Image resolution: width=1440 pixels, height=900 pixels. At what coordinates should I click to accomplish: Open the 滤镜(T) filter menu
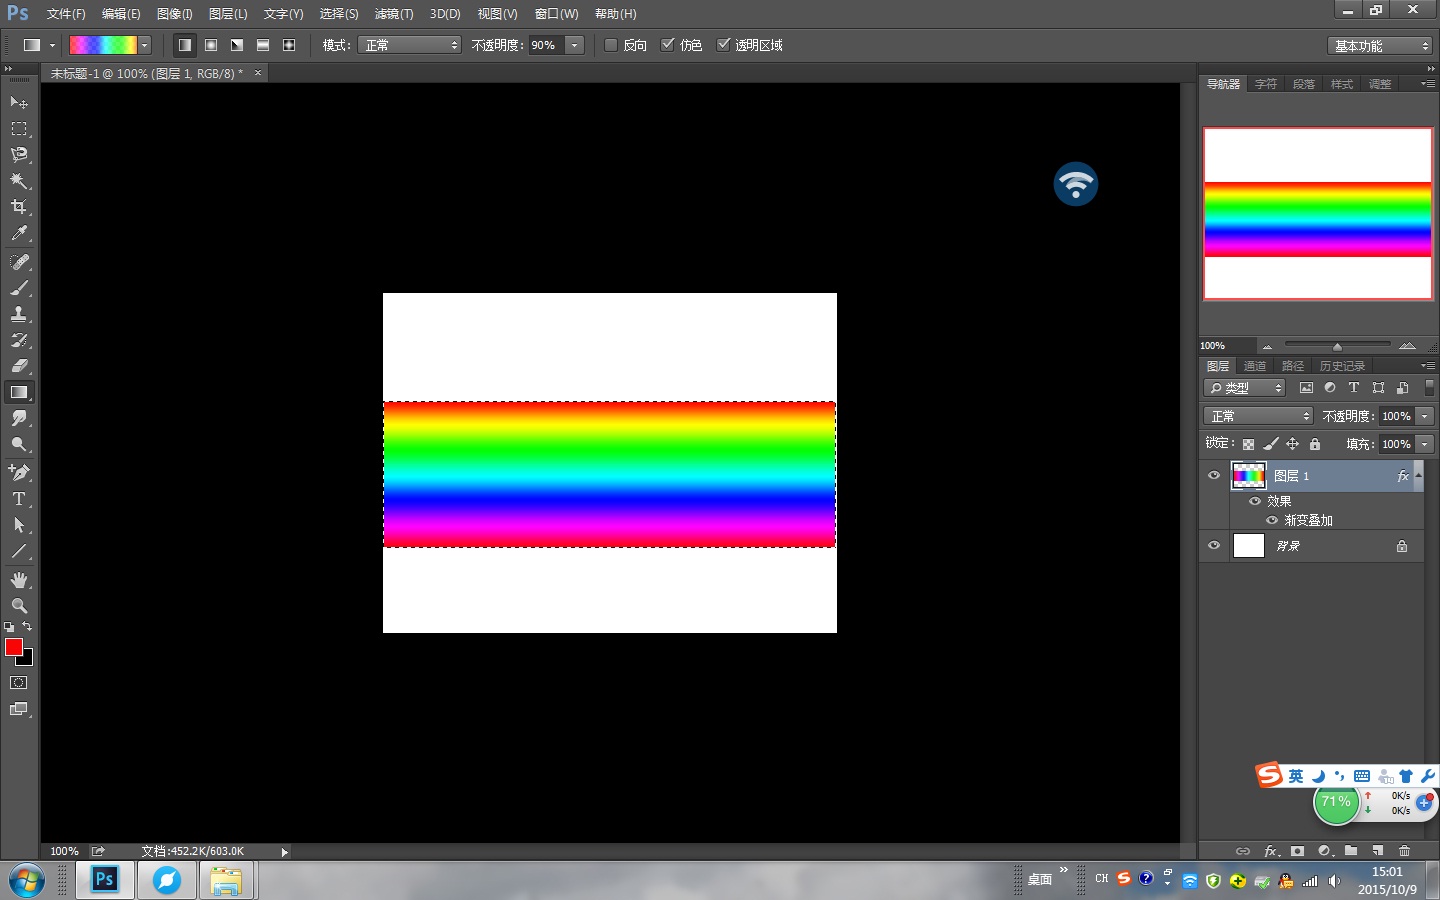pos(393,14)
